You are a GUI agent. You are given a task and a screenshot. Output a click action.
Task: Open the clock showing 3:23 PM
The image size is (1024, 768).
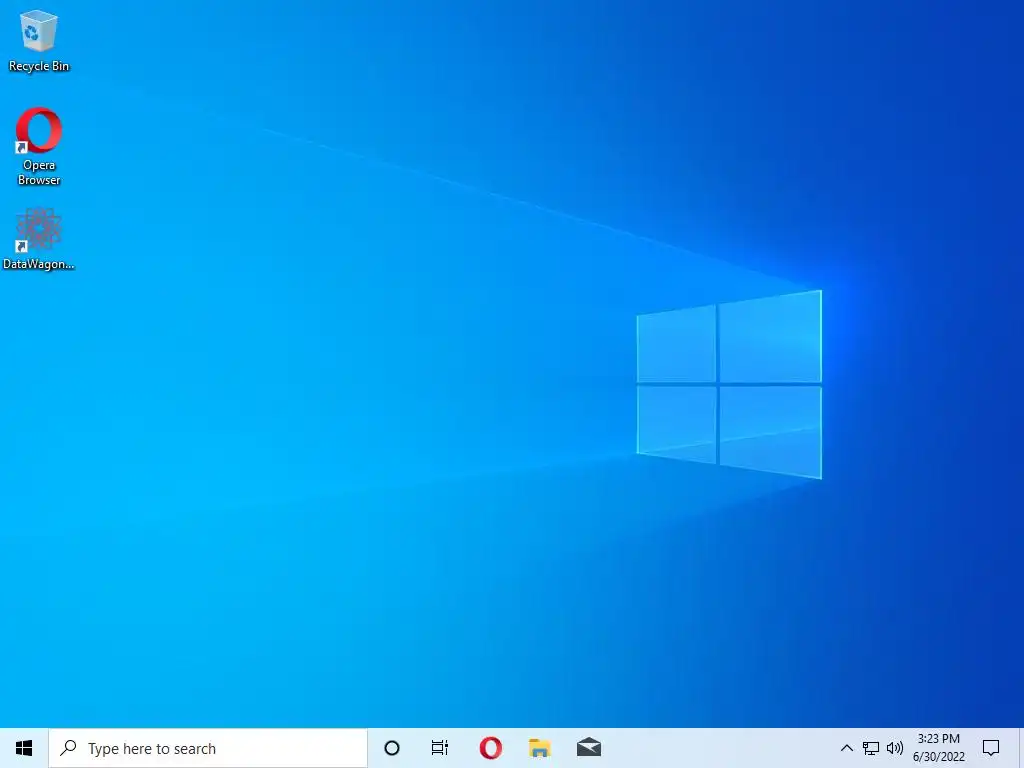click(x=938, y=748)
